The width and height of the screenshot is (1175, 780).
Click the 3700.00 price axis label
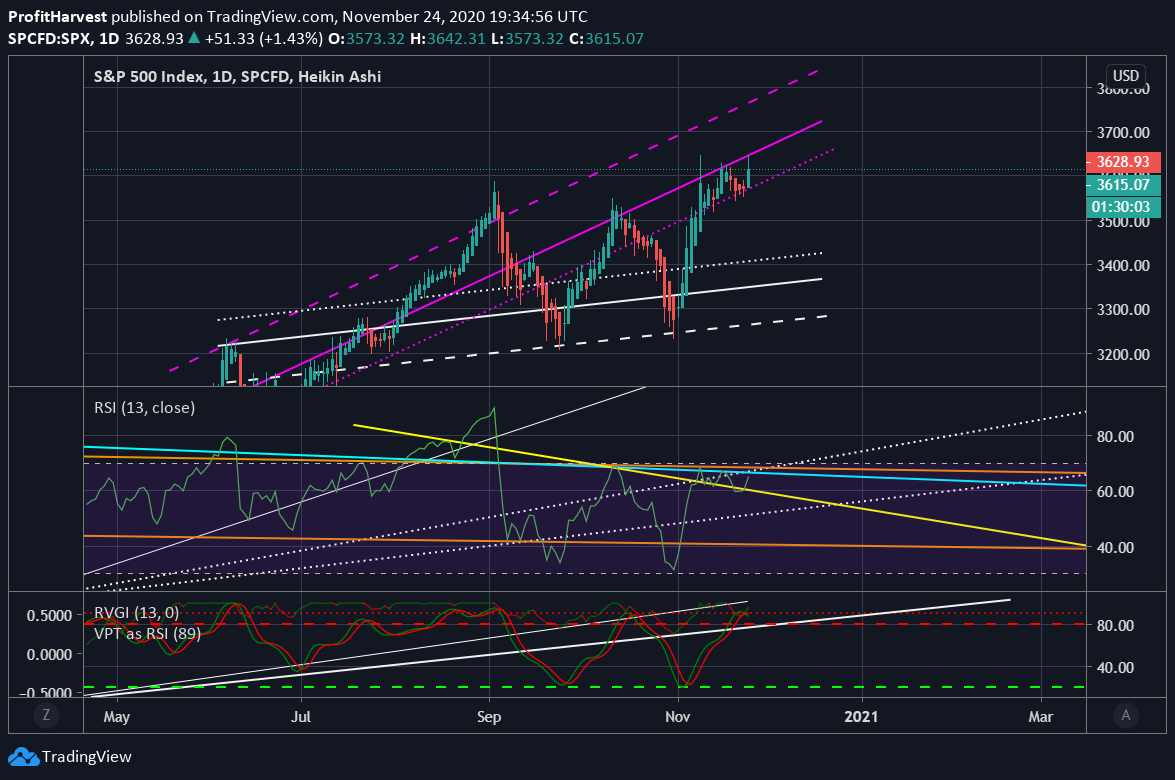1123,133
